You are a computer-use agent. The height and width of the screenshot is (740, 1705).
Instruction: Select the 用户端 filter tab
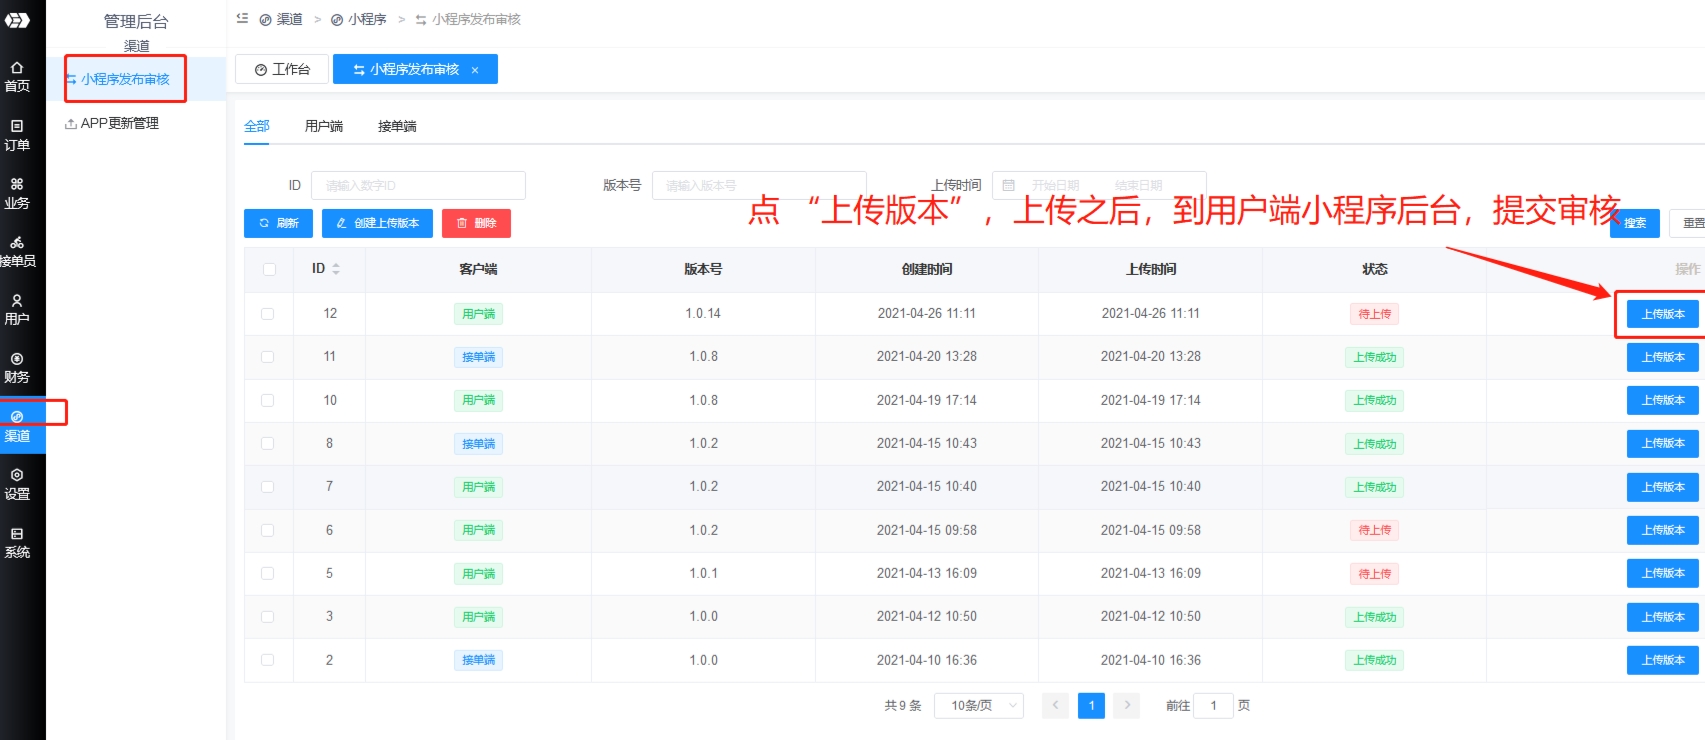coord(324,126)
